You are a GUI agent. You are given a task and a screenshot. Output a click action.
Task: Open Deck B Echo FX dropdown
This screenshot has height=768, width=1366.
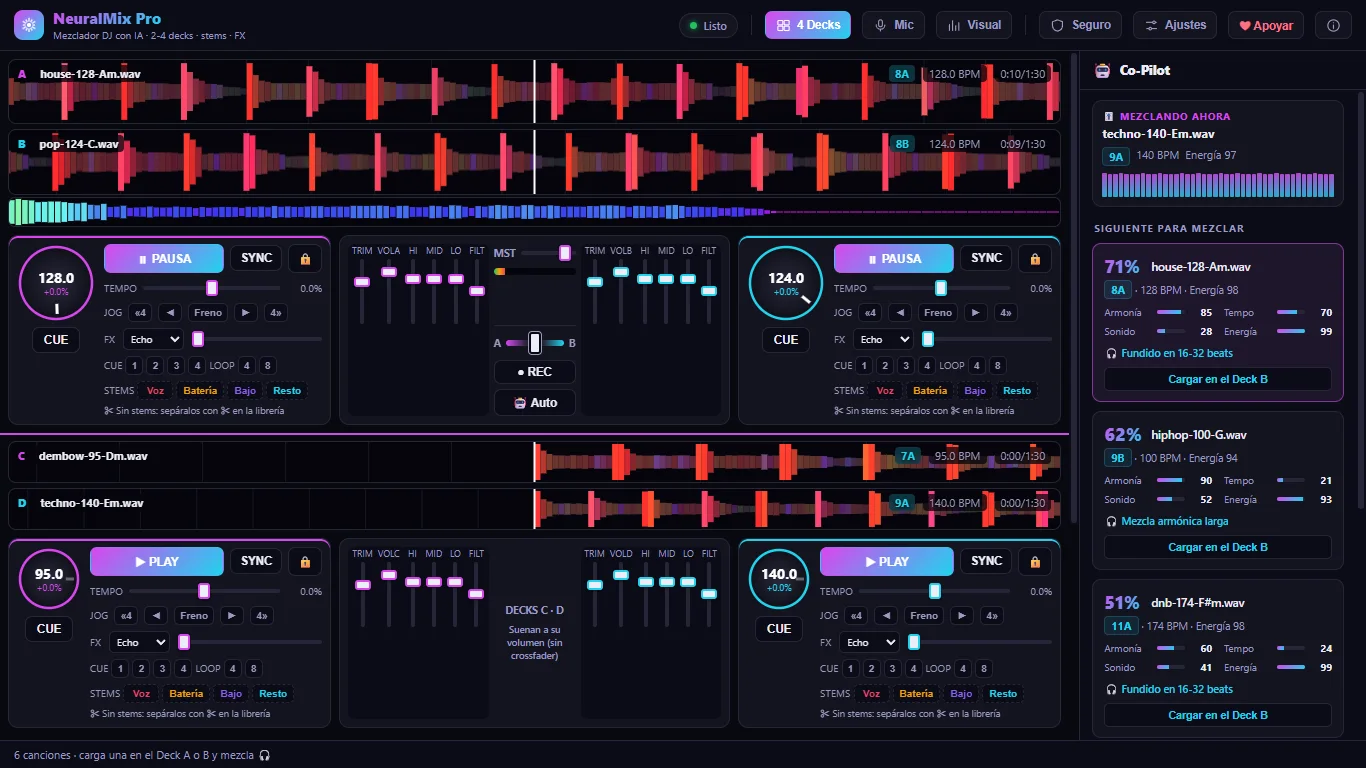[883, 340]
